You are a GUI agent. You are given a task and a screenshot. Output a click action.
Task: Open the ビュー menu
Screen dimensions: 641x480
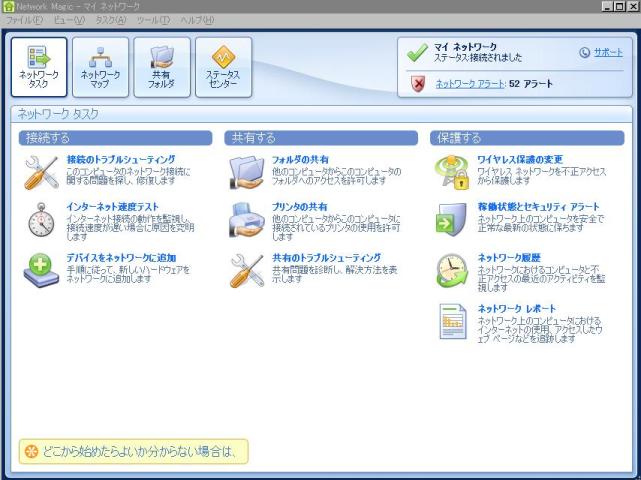(x=69, y=20)
